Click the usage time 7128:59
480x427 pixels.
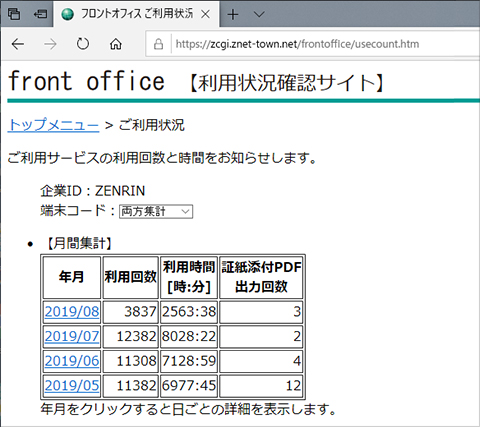(x=189, y=361)
